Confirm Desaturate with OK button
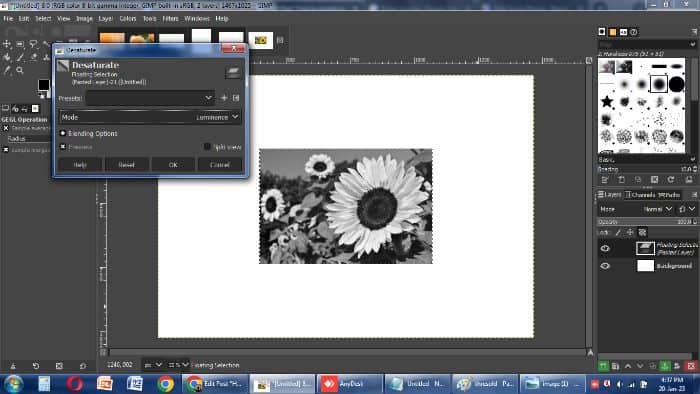The height and width of the screenshot is (394, 700). [x=173, y=165]
